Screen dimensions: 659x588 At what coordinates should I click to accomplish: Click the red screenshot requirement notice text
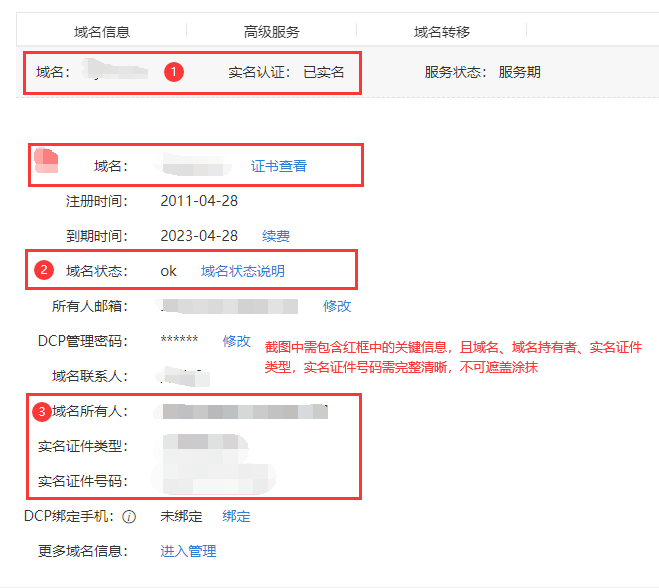click(452, 357)
